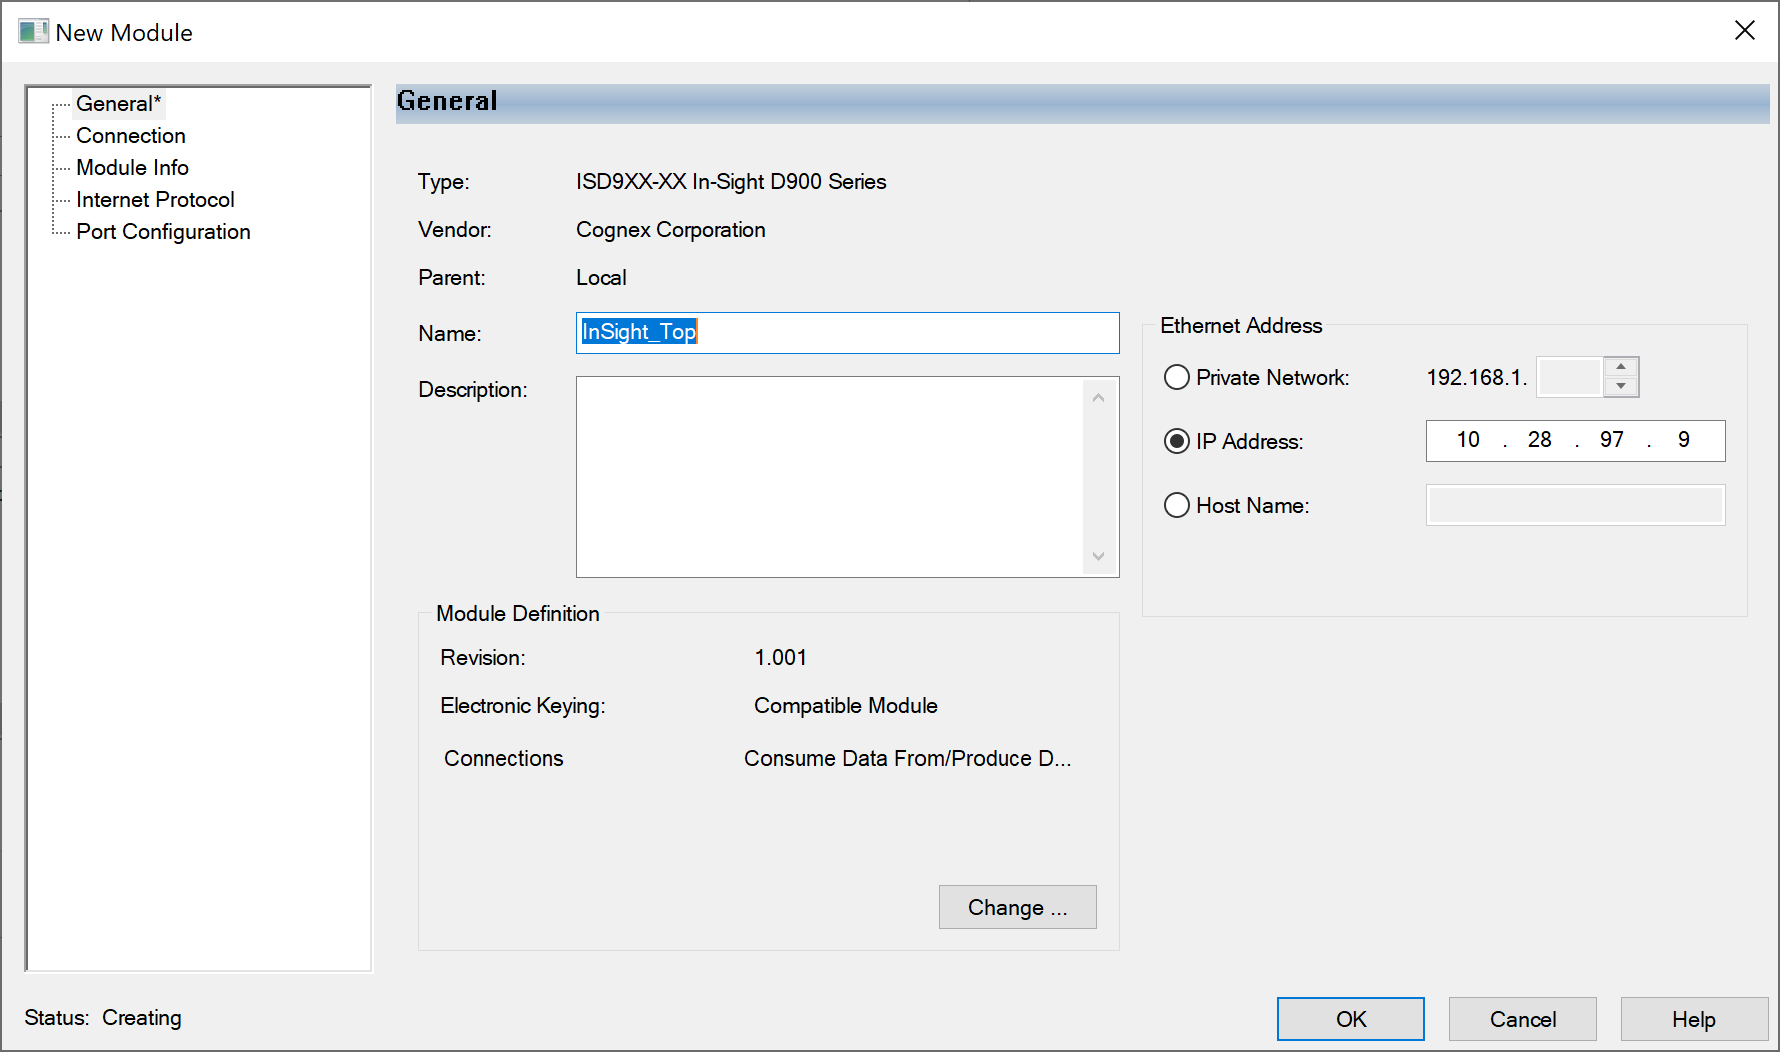1780x1052 pixels.
Task: Open the Module Info page
Action: pyautogui.click(x=132, y=168)
